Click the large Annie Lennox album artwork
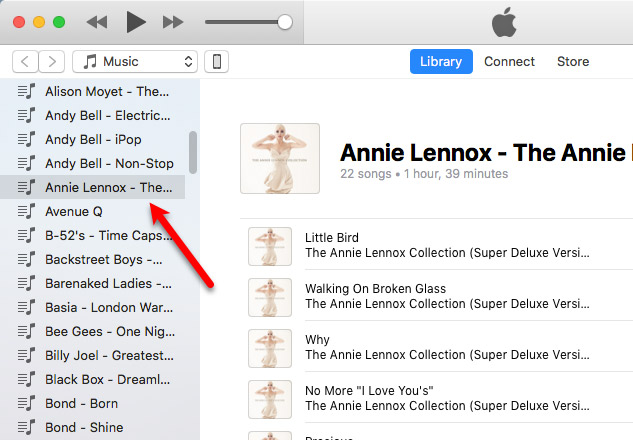This screenshot has width=633, height=440. 280,158
